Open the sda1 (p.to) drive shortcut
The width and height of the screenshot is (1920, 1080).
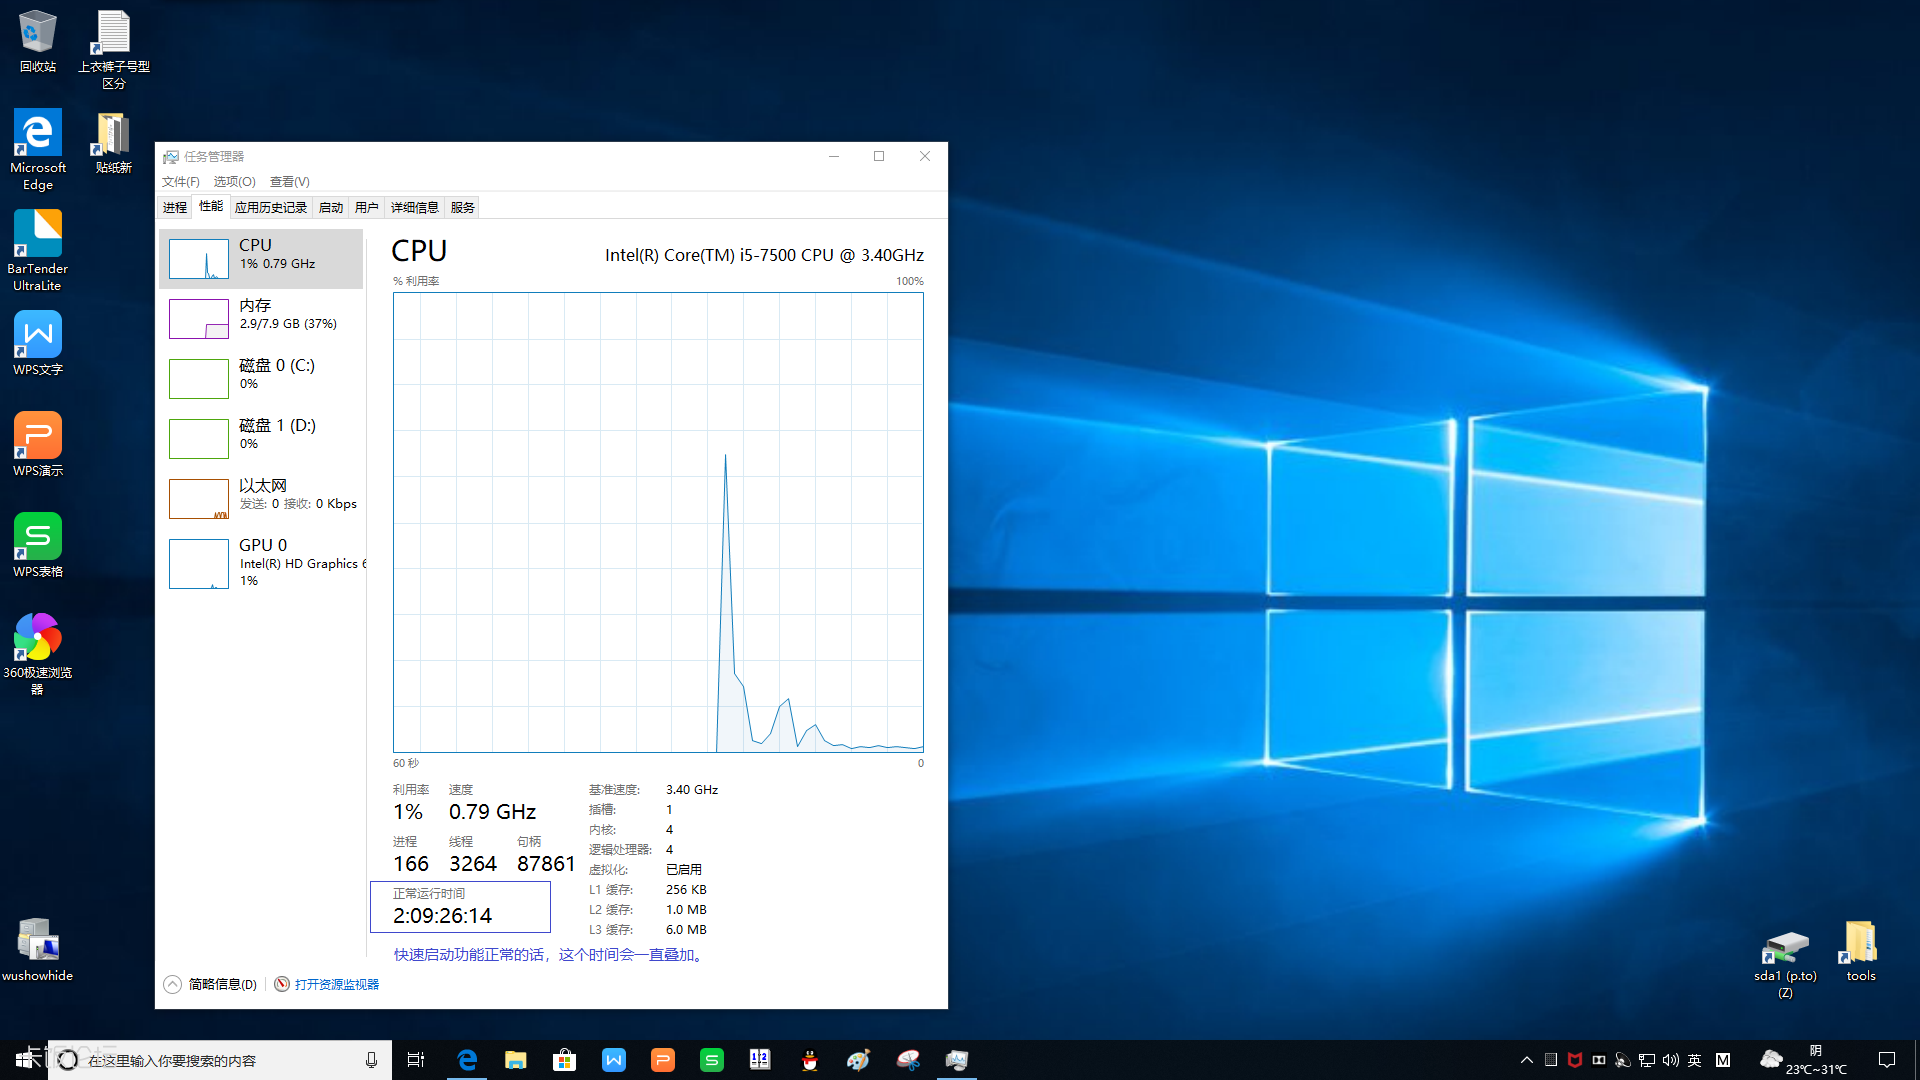1786,964
